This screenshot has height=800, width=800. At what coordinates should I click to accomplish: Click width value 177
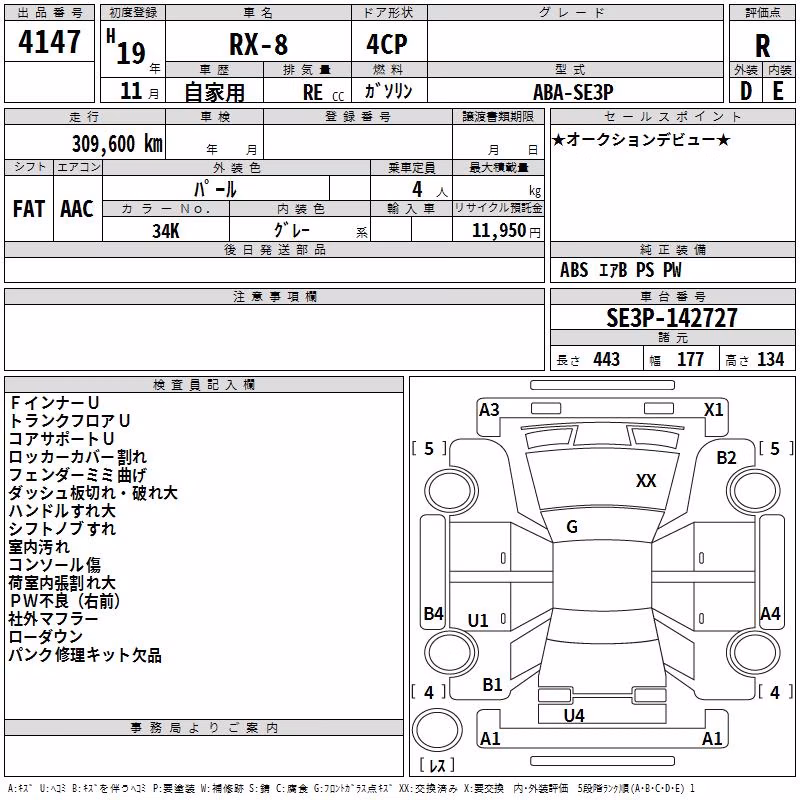[690, 360]
